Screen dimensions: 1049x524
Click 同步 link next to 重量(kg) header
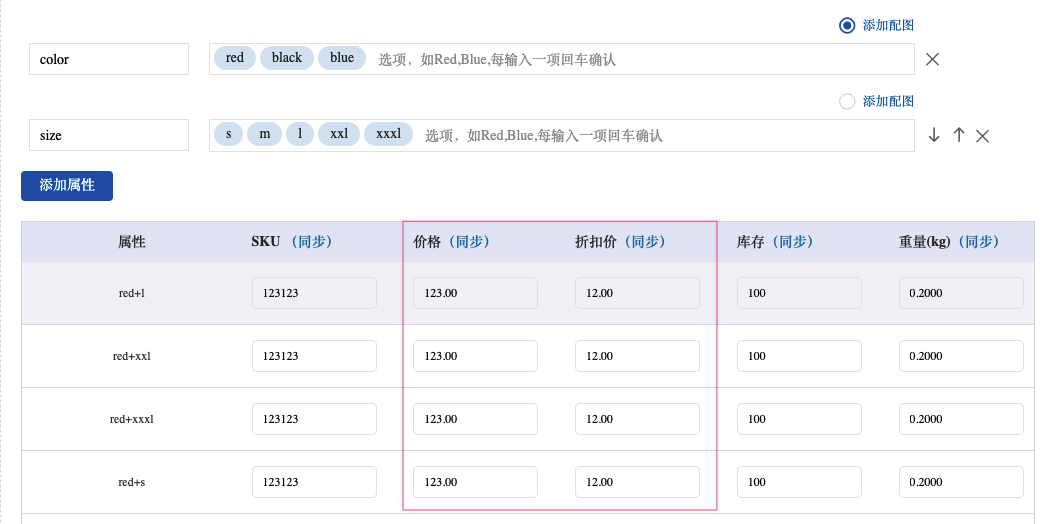(978, 242)
